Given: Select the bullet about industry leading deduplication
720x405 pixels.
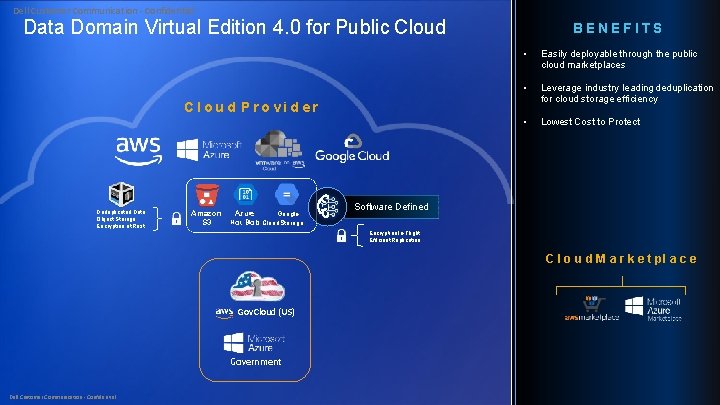Looking at the screenshot, I should point(627,93).
